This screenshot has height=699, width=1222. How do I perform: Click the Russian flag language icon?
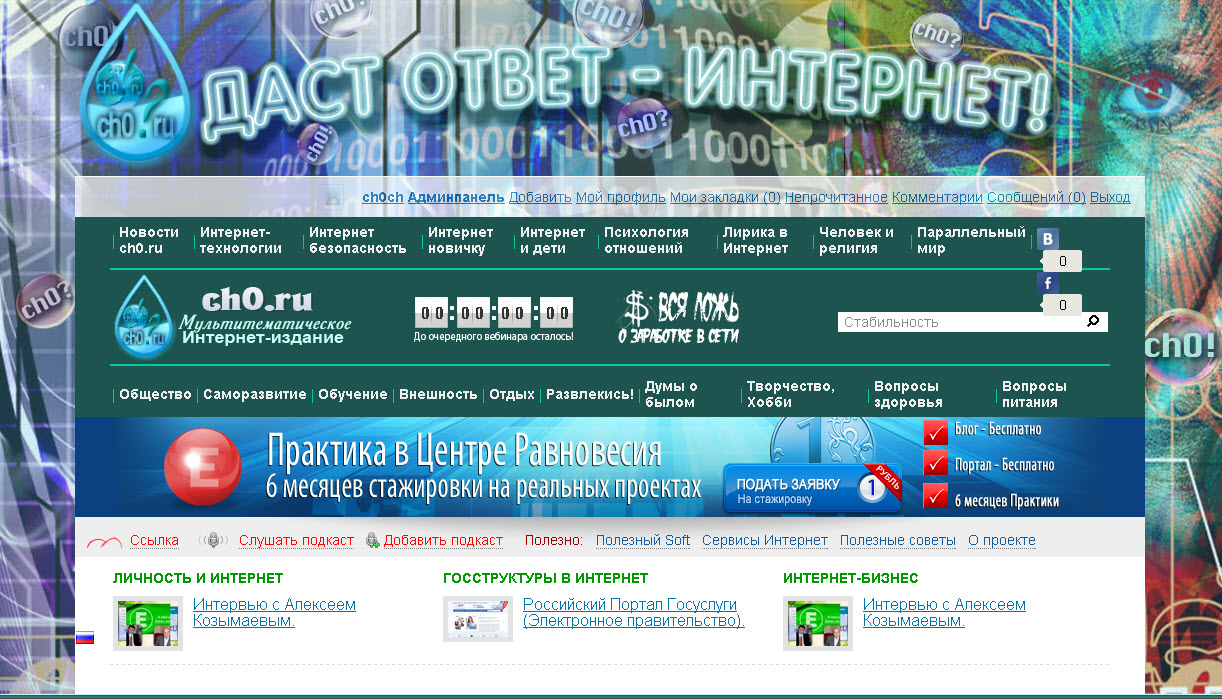[x=85, y=637]
